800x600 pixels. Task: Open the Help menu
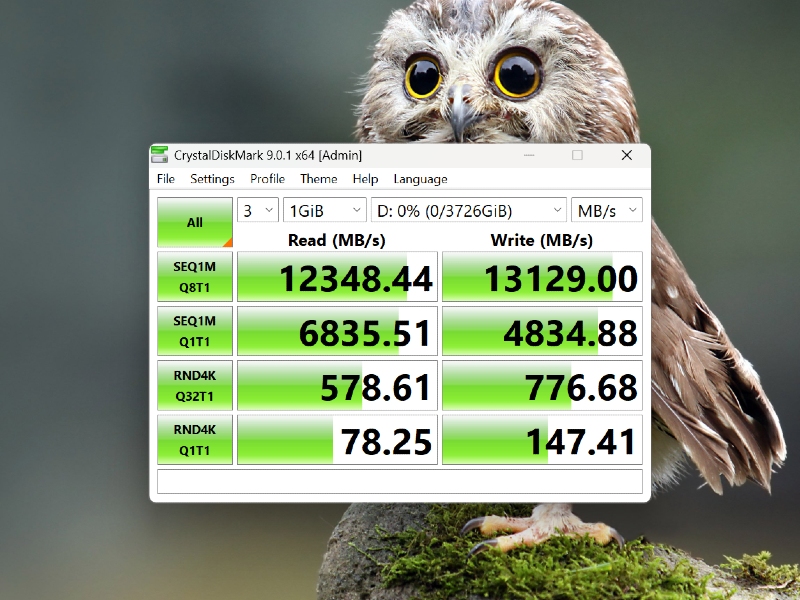(365, 179)
